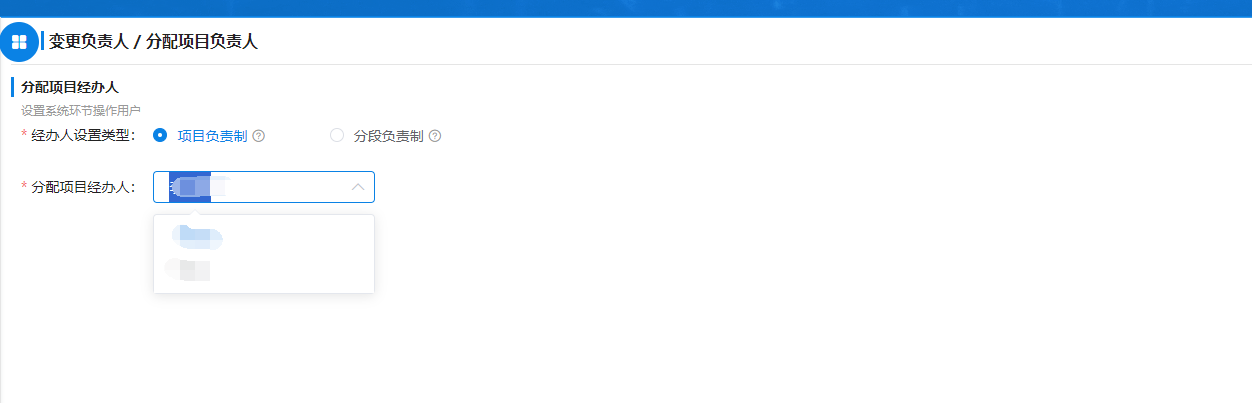Click help icon beside 分段负责制
The width and height of the screenshot is (1252, 403).
point(435,136)
